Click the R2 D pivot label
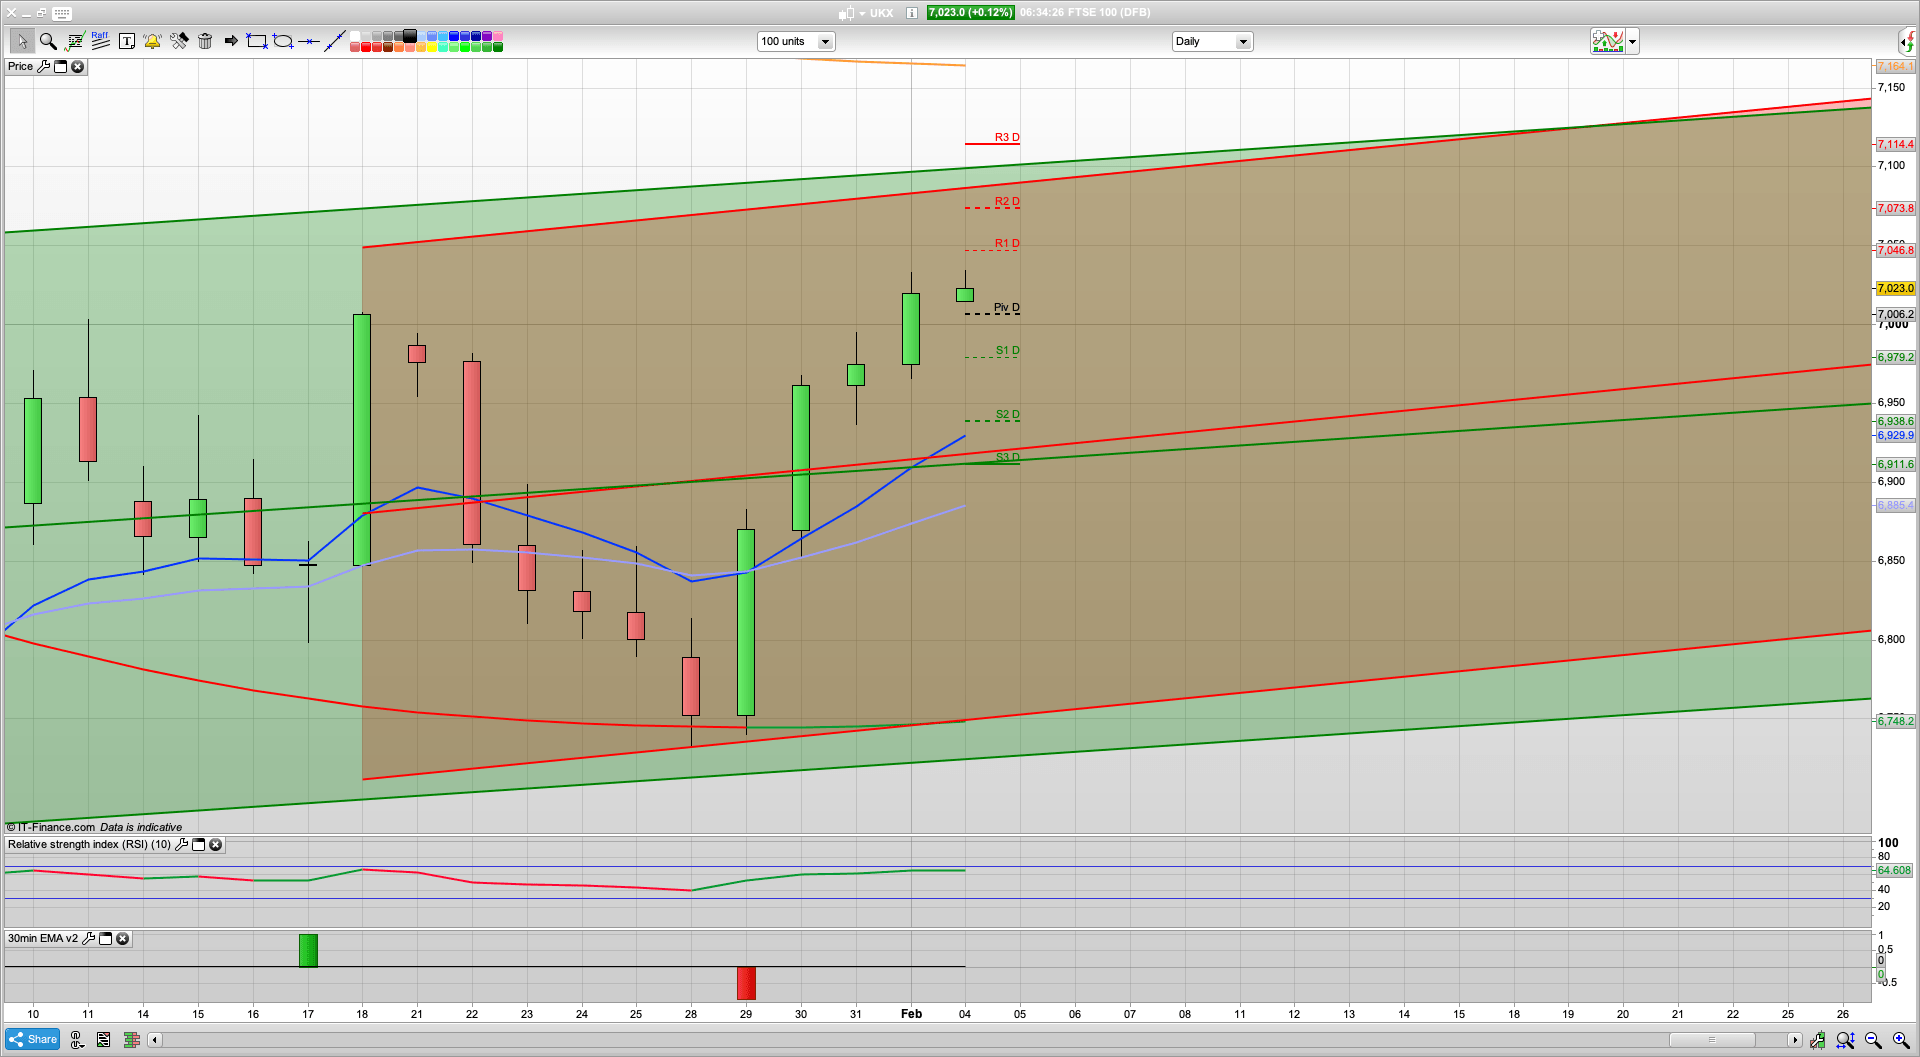Viewport: 1920px width, 1057px height. pos(1007,201)
